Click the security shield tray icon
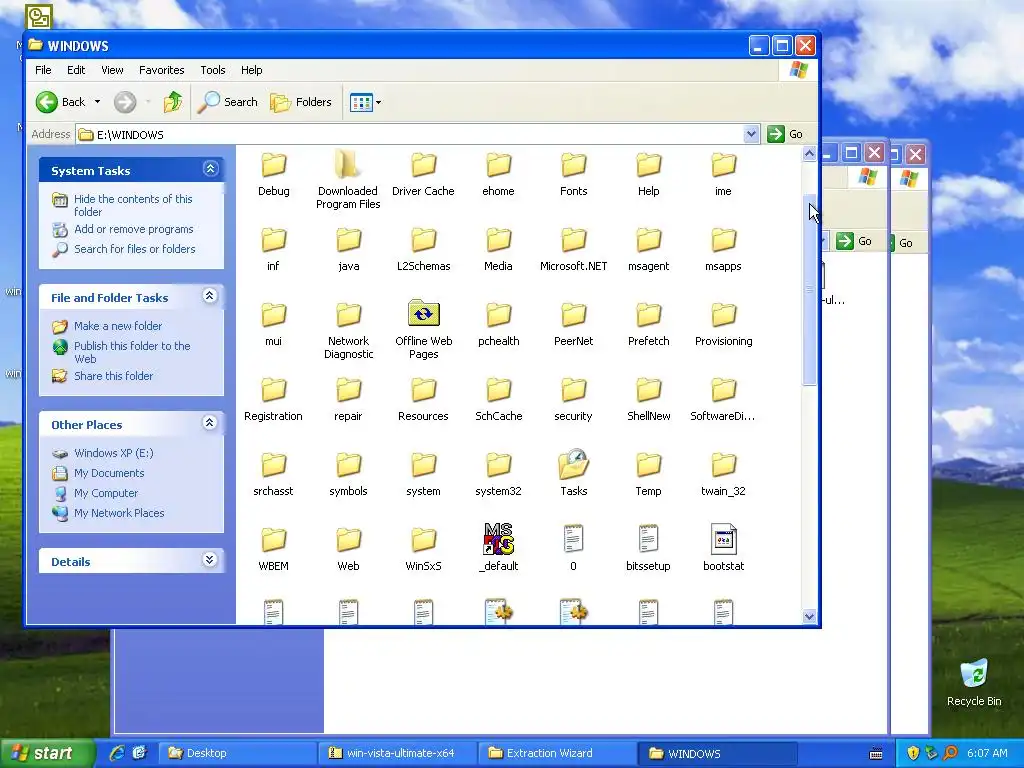 912,753
